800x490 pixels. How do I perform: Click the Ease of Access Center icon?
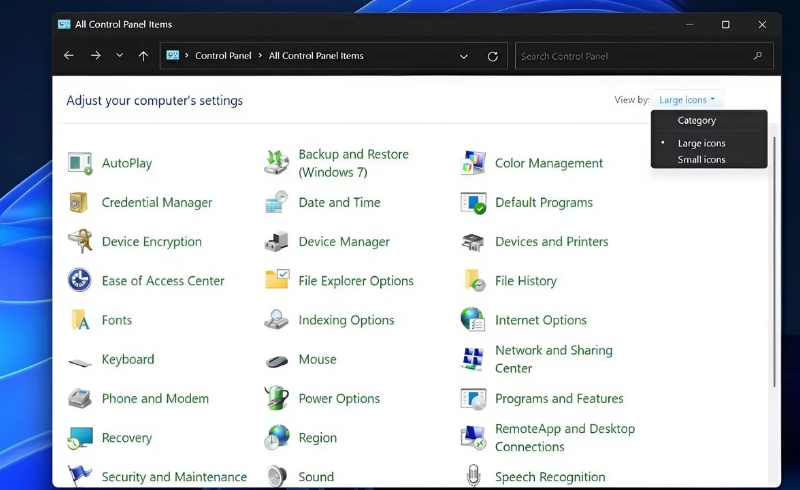(80, 280)
